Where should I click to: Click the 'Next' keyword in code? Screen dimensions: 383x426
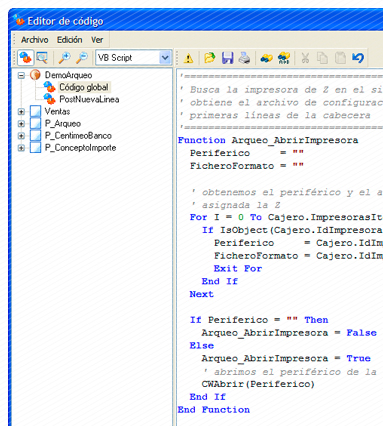[201, 294]
